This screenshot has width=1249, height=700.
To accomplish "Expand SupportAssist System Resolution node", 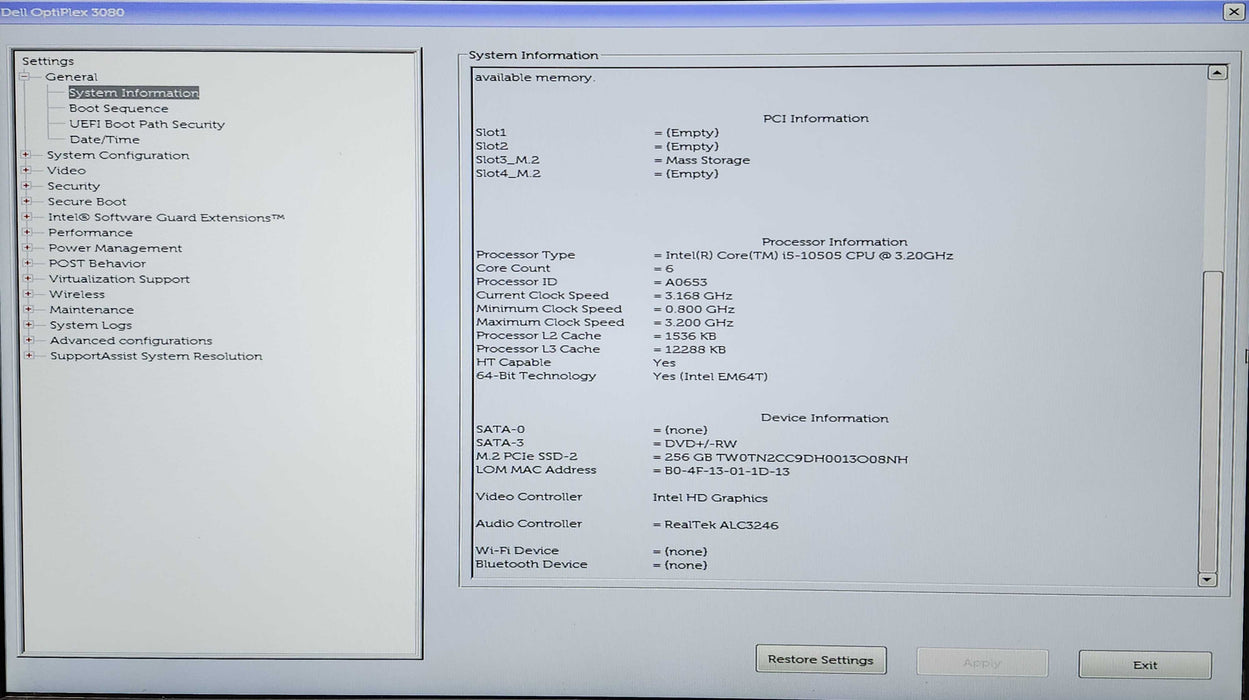I will pos(29,356).
